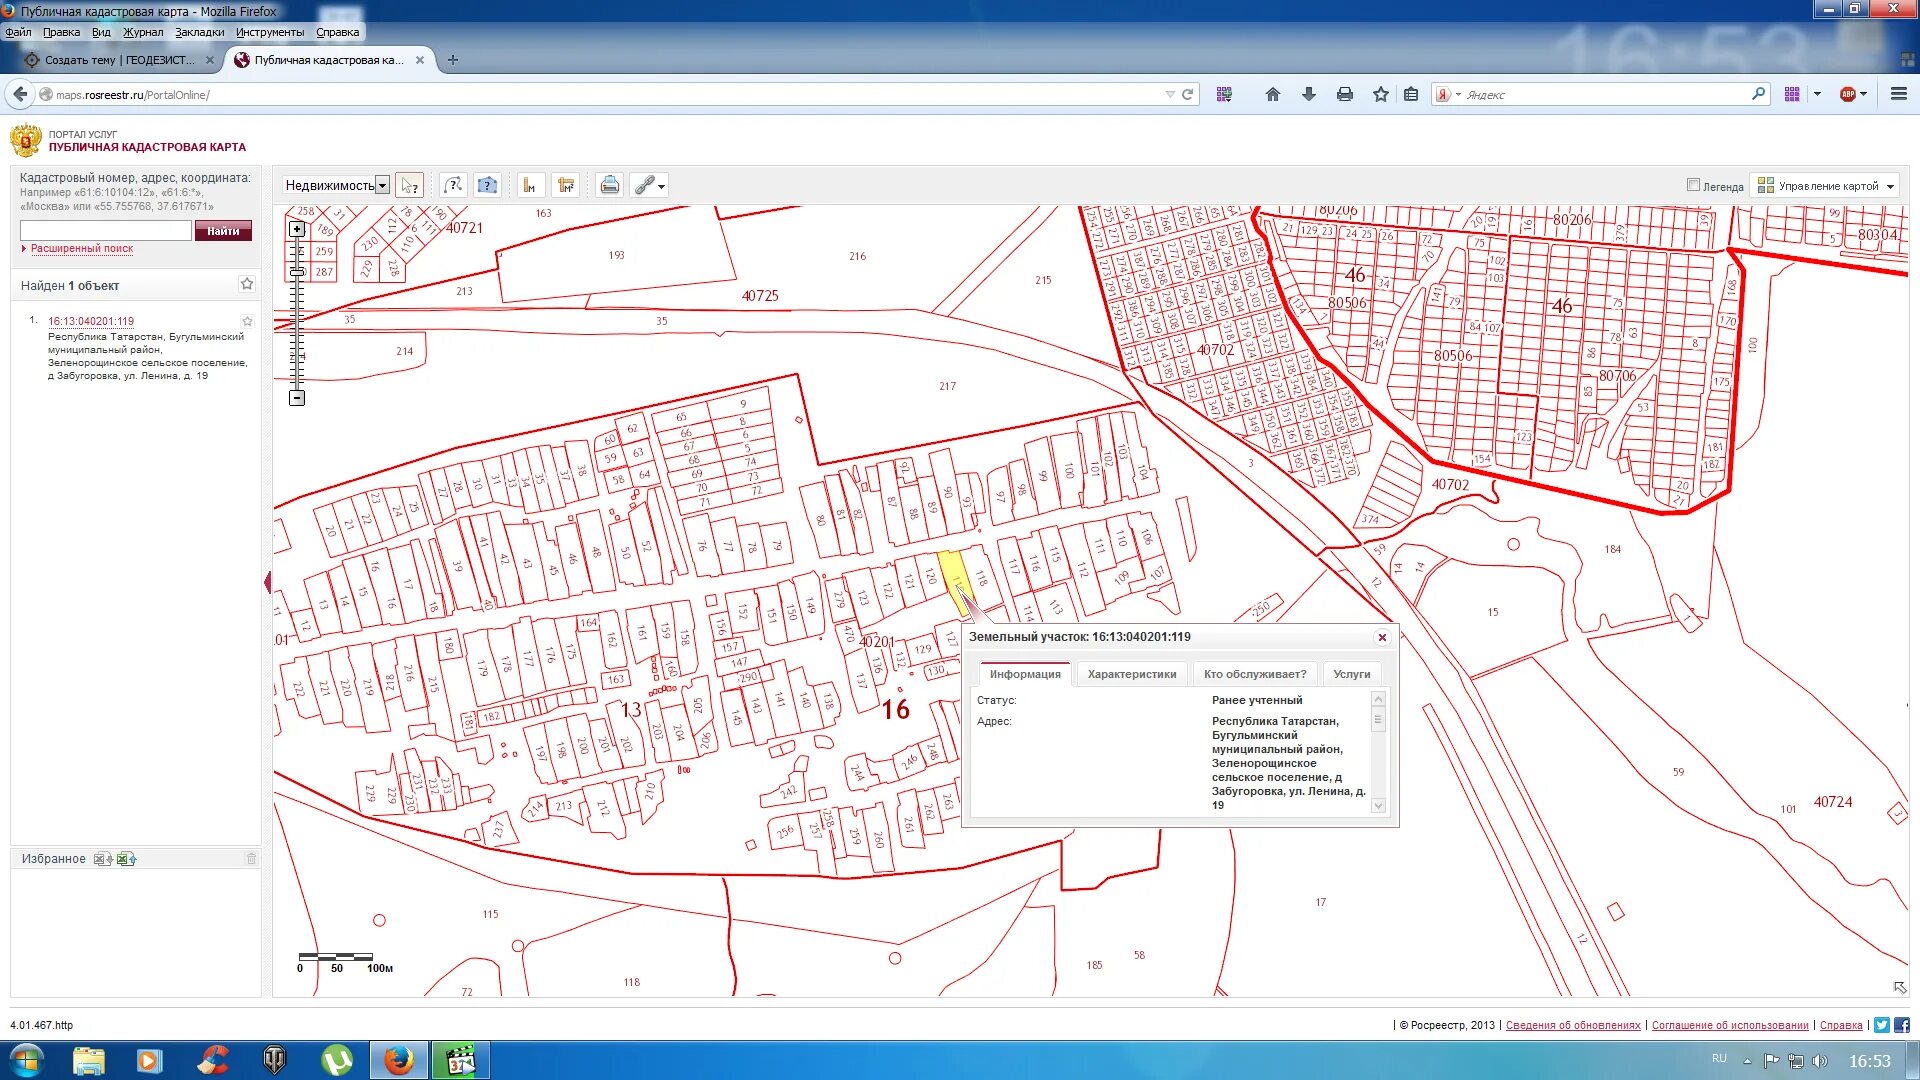Toggle map overview with corner arrow
This screenshot has height=1080, width=1920.
1899,987
